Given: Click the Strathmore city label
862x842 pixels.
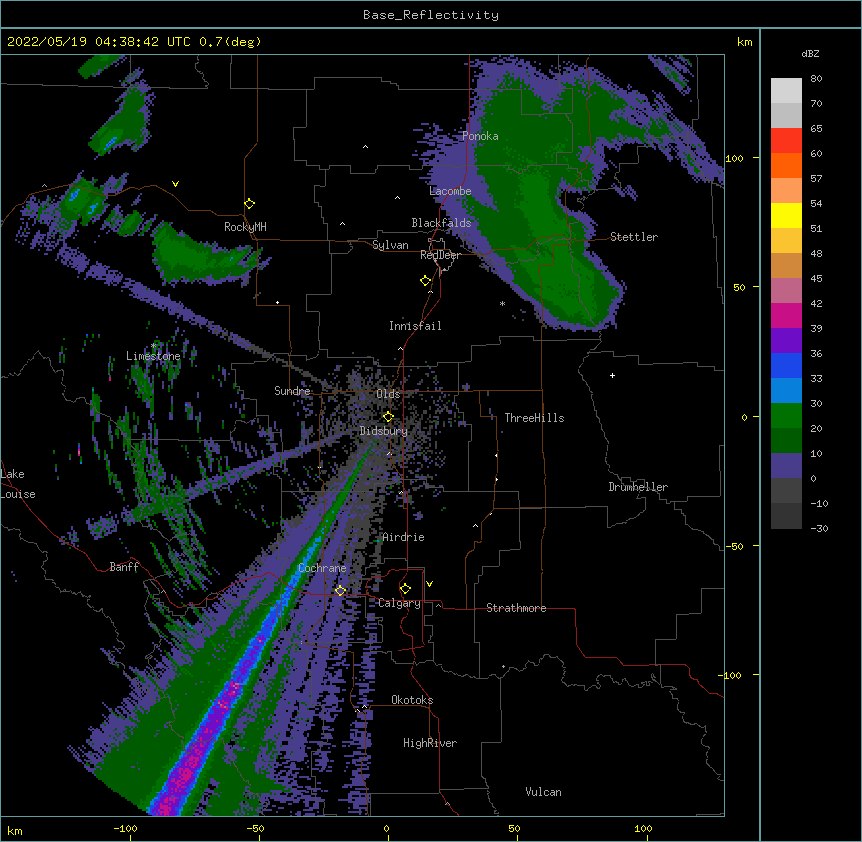Looking at the screenshot, I should click(x=516, y=608).
